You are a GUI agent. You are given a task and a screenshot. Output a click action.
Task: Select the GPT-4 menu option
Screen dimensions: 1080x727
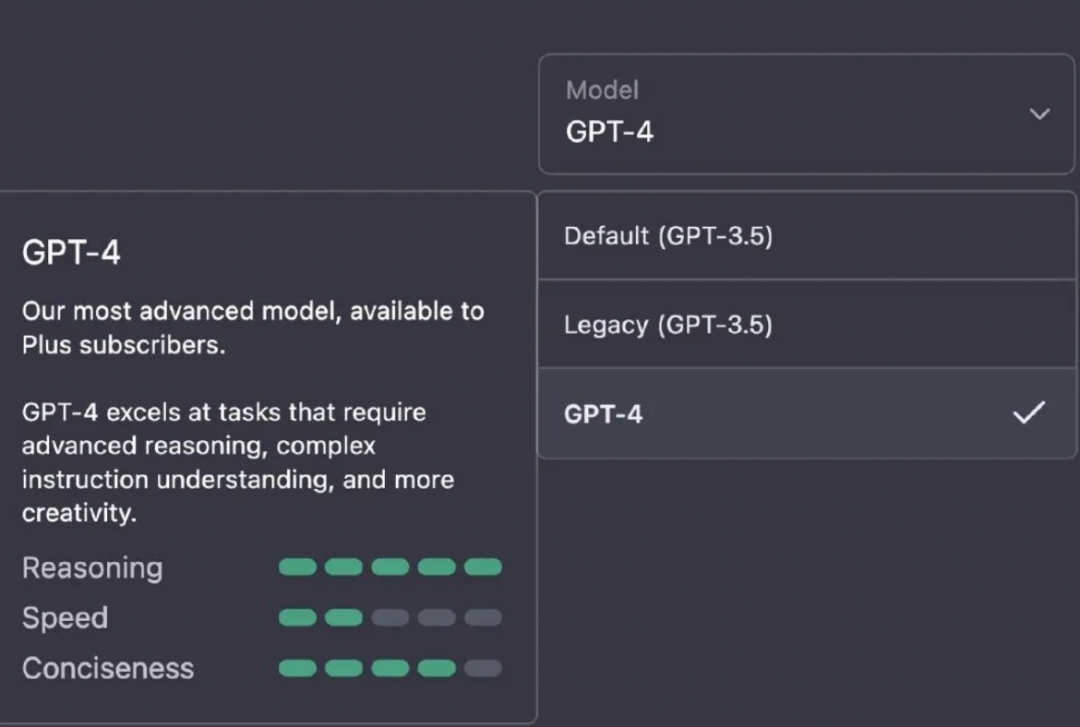(x=604, y=414)
